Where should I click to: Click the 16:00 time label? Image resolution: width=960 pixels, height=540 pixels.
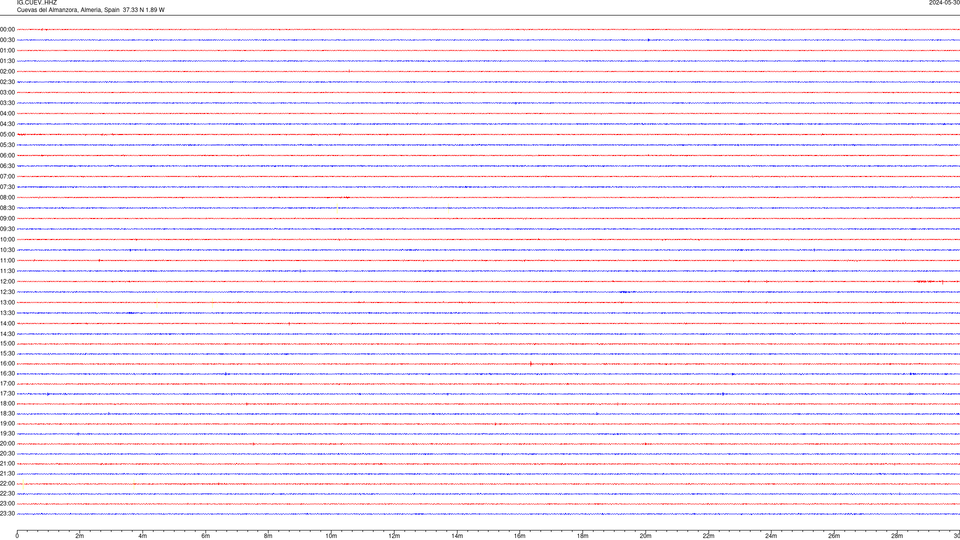coord(7,364)
